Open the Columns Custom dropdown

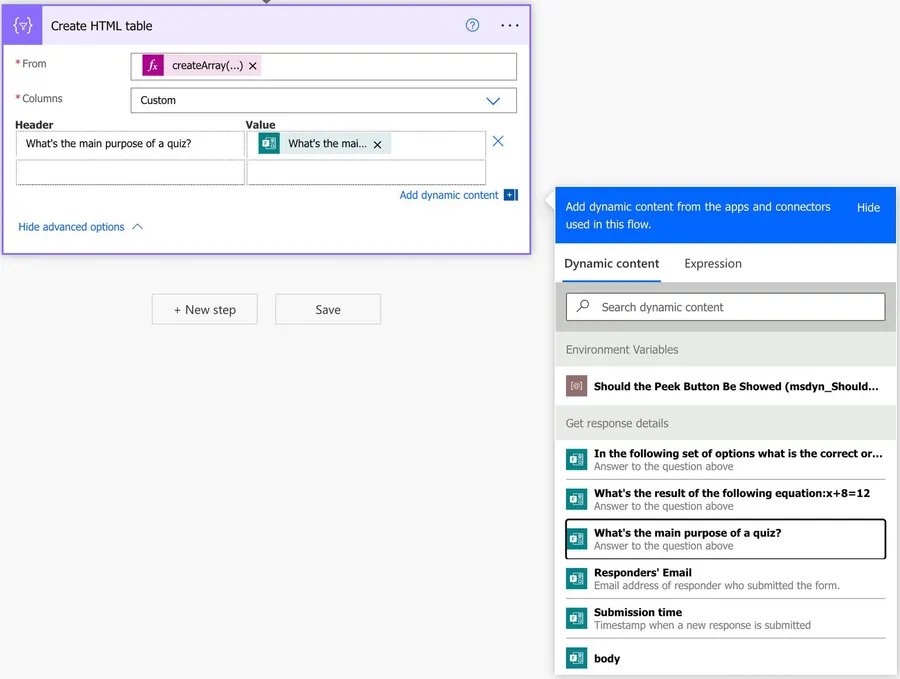click(323, 100)
